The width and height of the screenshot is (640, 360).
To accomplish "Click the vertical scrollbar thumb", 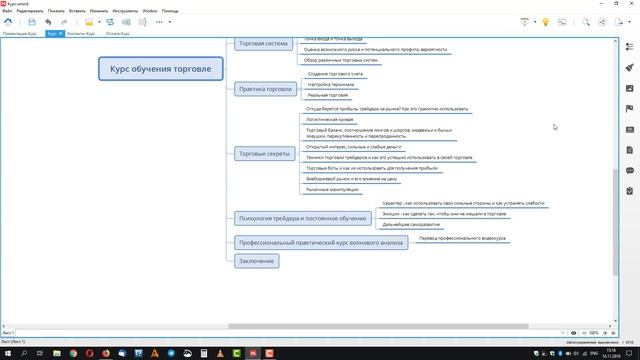I will (616, 222).
